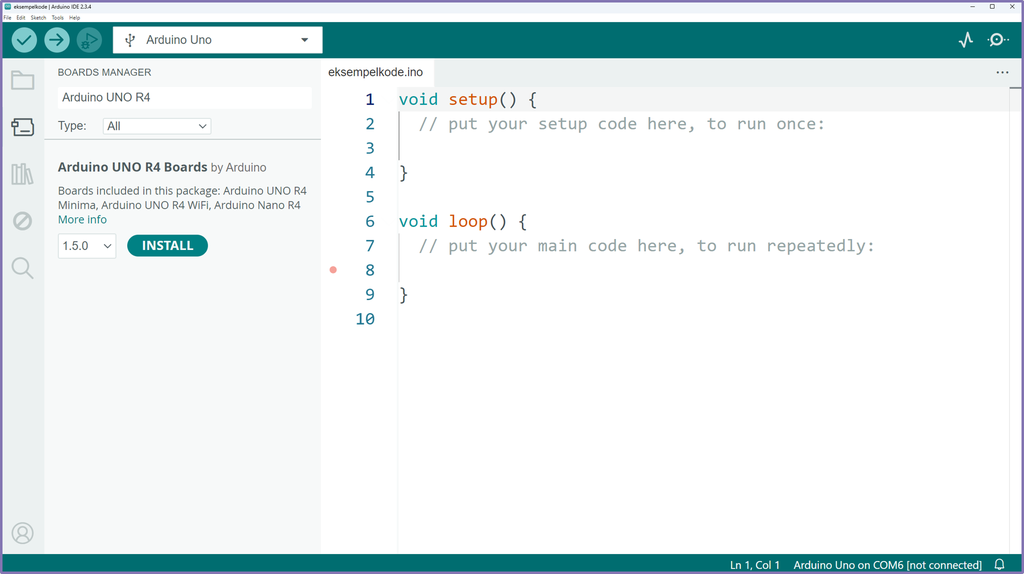Expand the Type filter dropdown
1024x574 pixels.
[x=157, y=126]
